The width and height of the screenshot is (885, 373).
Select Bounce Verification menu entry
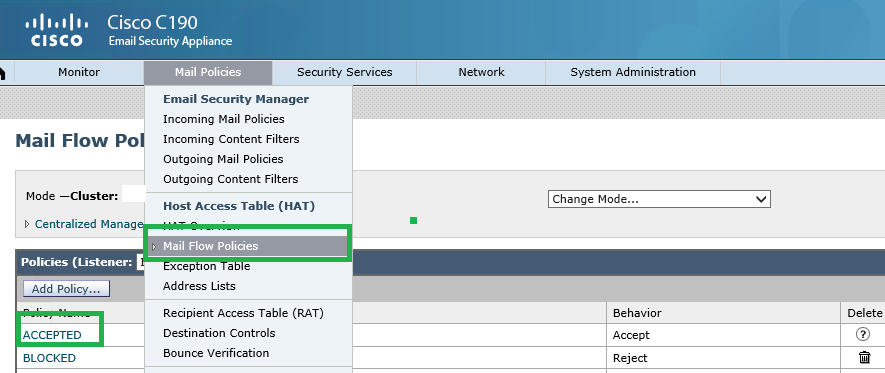[x=216, y=353]
